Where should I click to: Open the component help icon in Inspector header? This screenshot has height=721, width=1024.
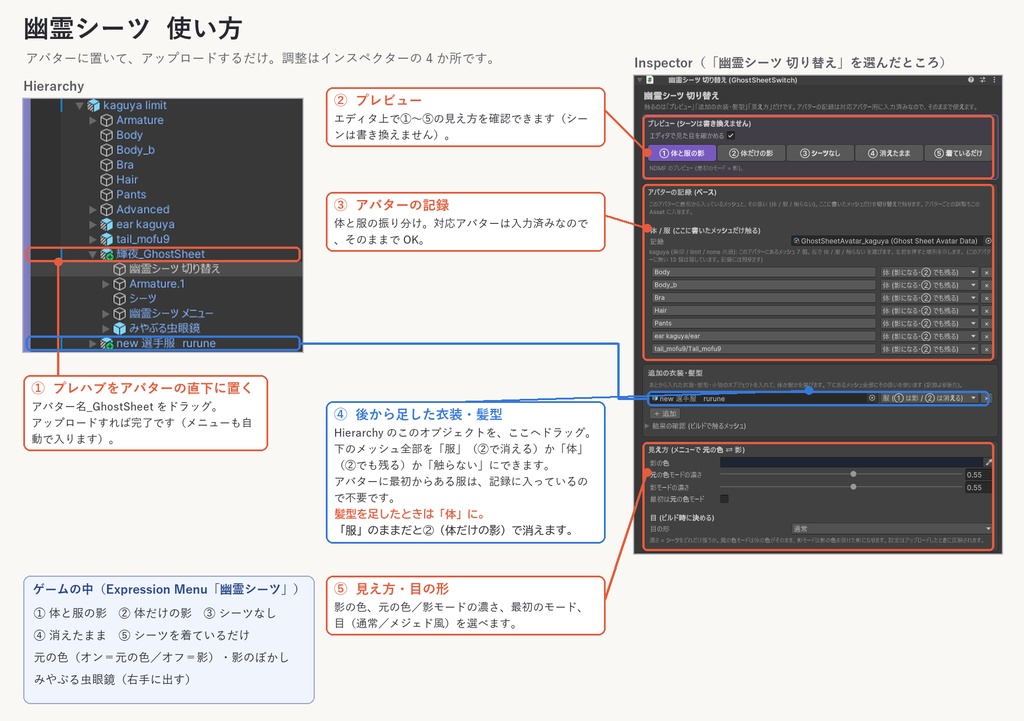(x=971, y=80)
